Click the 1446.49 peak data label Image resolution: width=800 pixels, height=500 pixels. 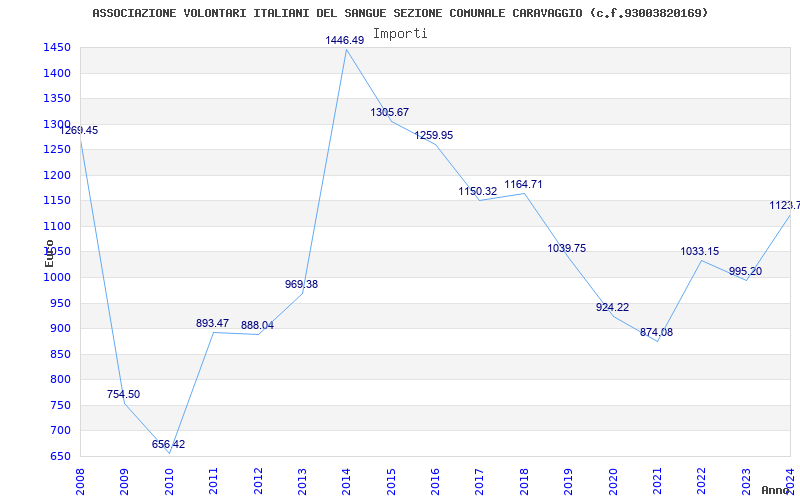point(345,40)
